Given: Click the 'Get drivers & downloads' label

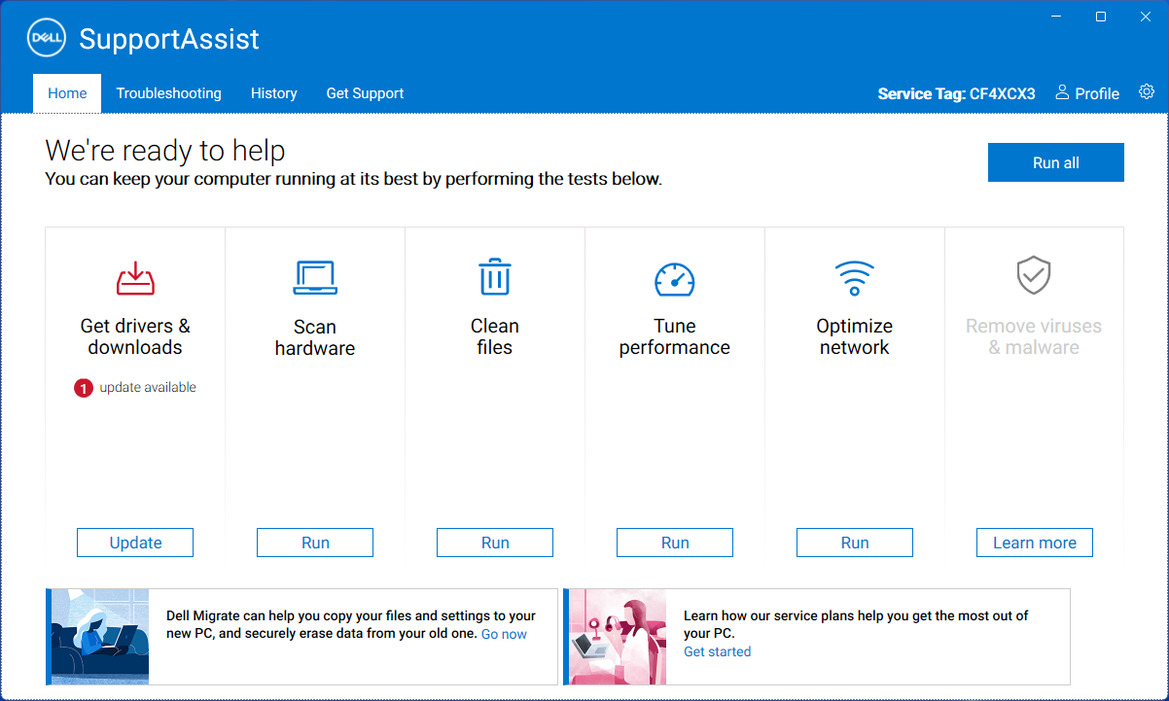Looking at the screenshot, I should (135, 336).
